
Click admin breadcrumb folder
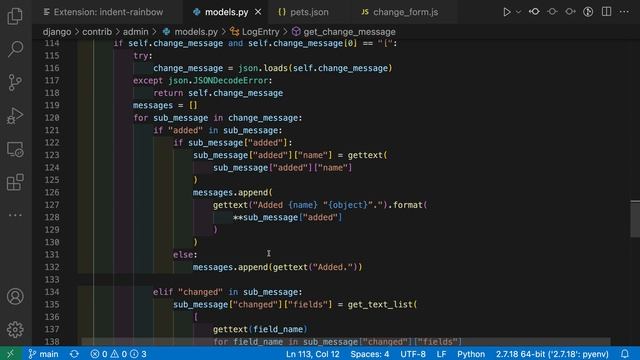136,32
